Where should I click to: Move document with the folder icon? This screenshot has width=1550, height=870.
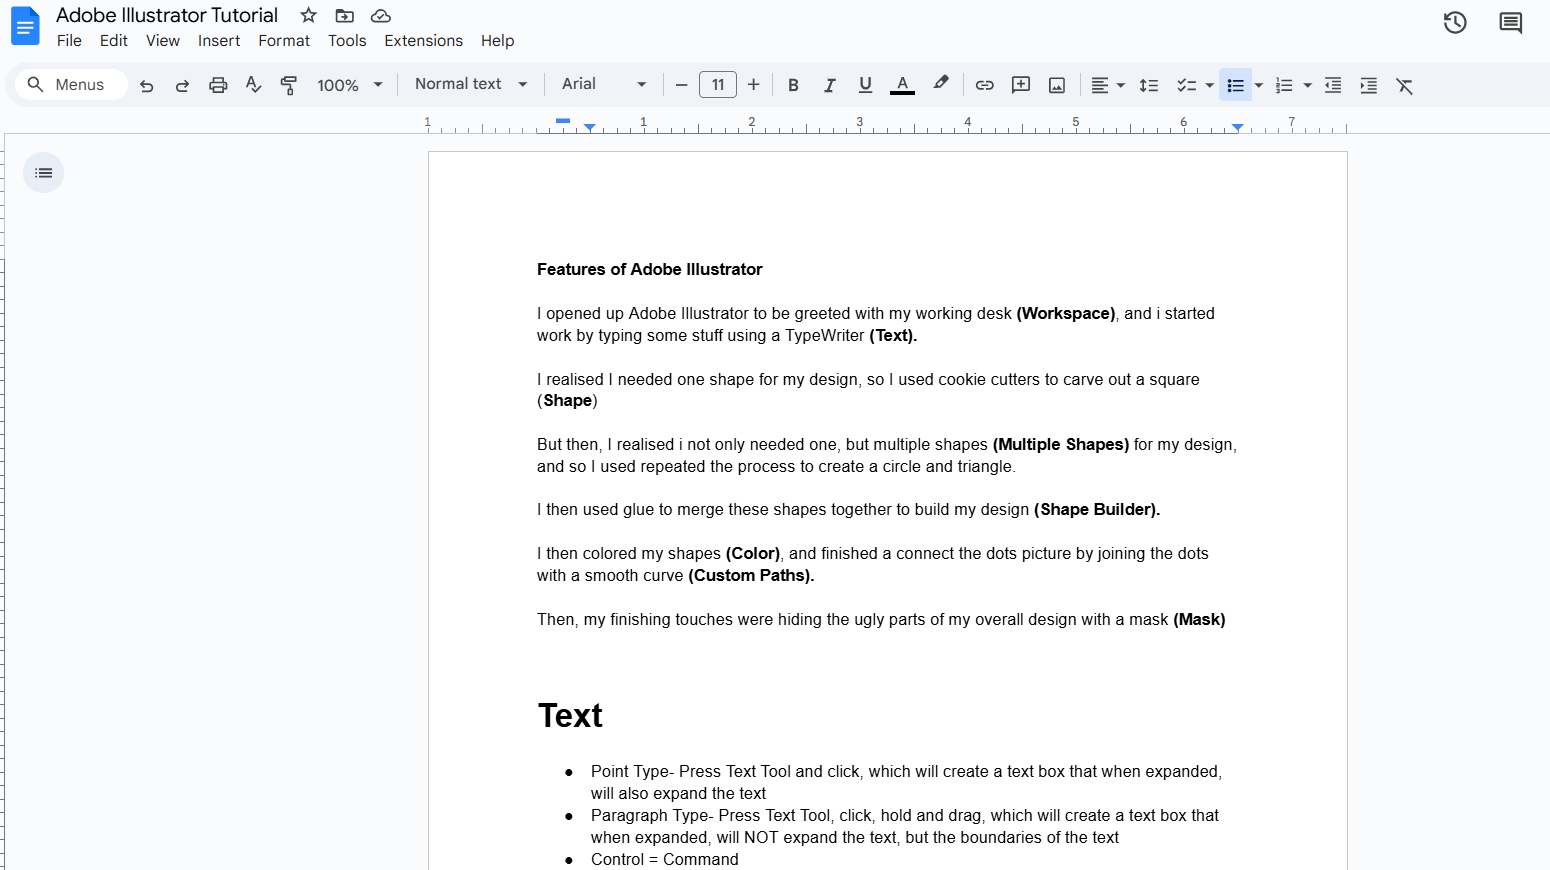point(345,16)
